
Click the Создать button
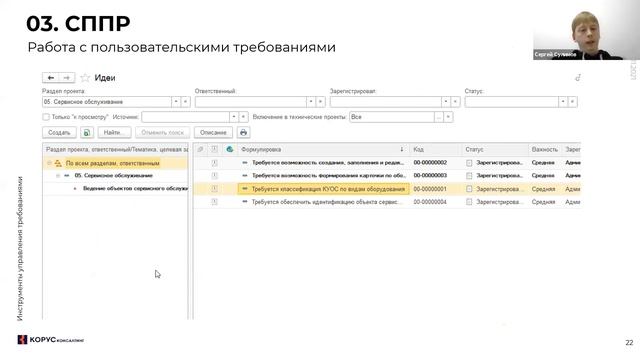(x=59, y=133)
